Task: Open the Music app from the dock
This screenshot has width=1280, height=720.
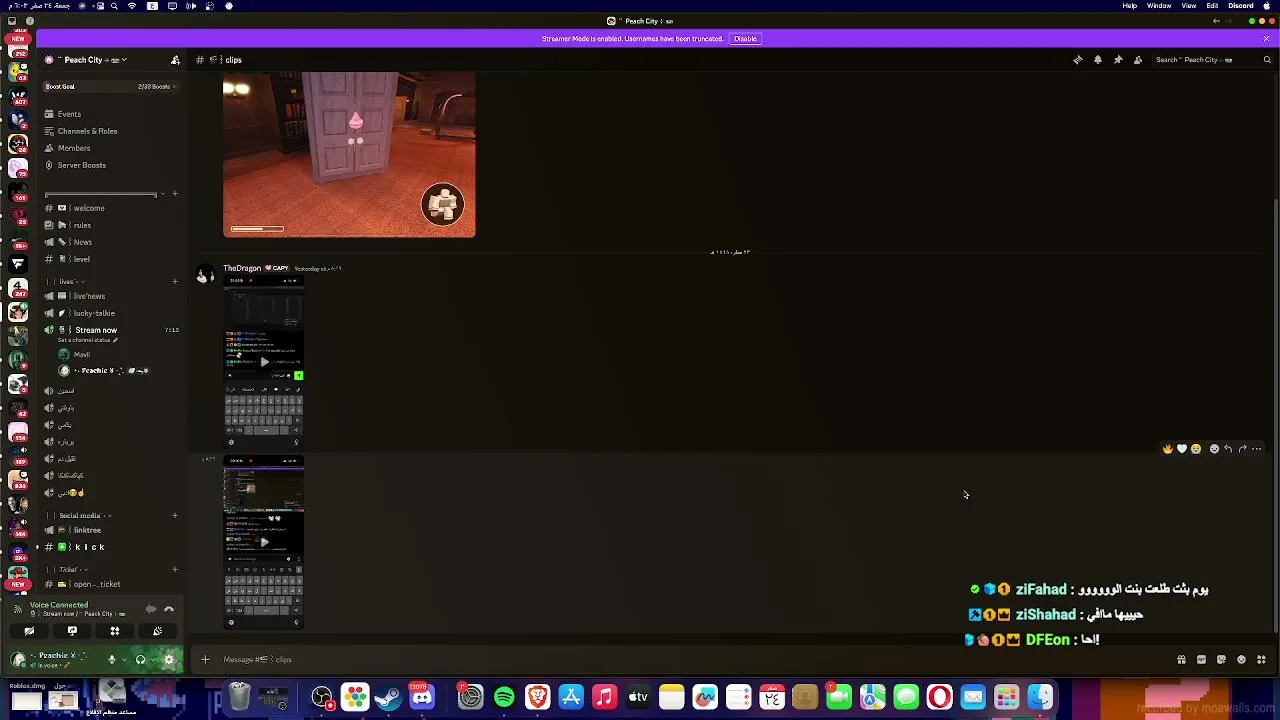Action: (x=604, y=697)
